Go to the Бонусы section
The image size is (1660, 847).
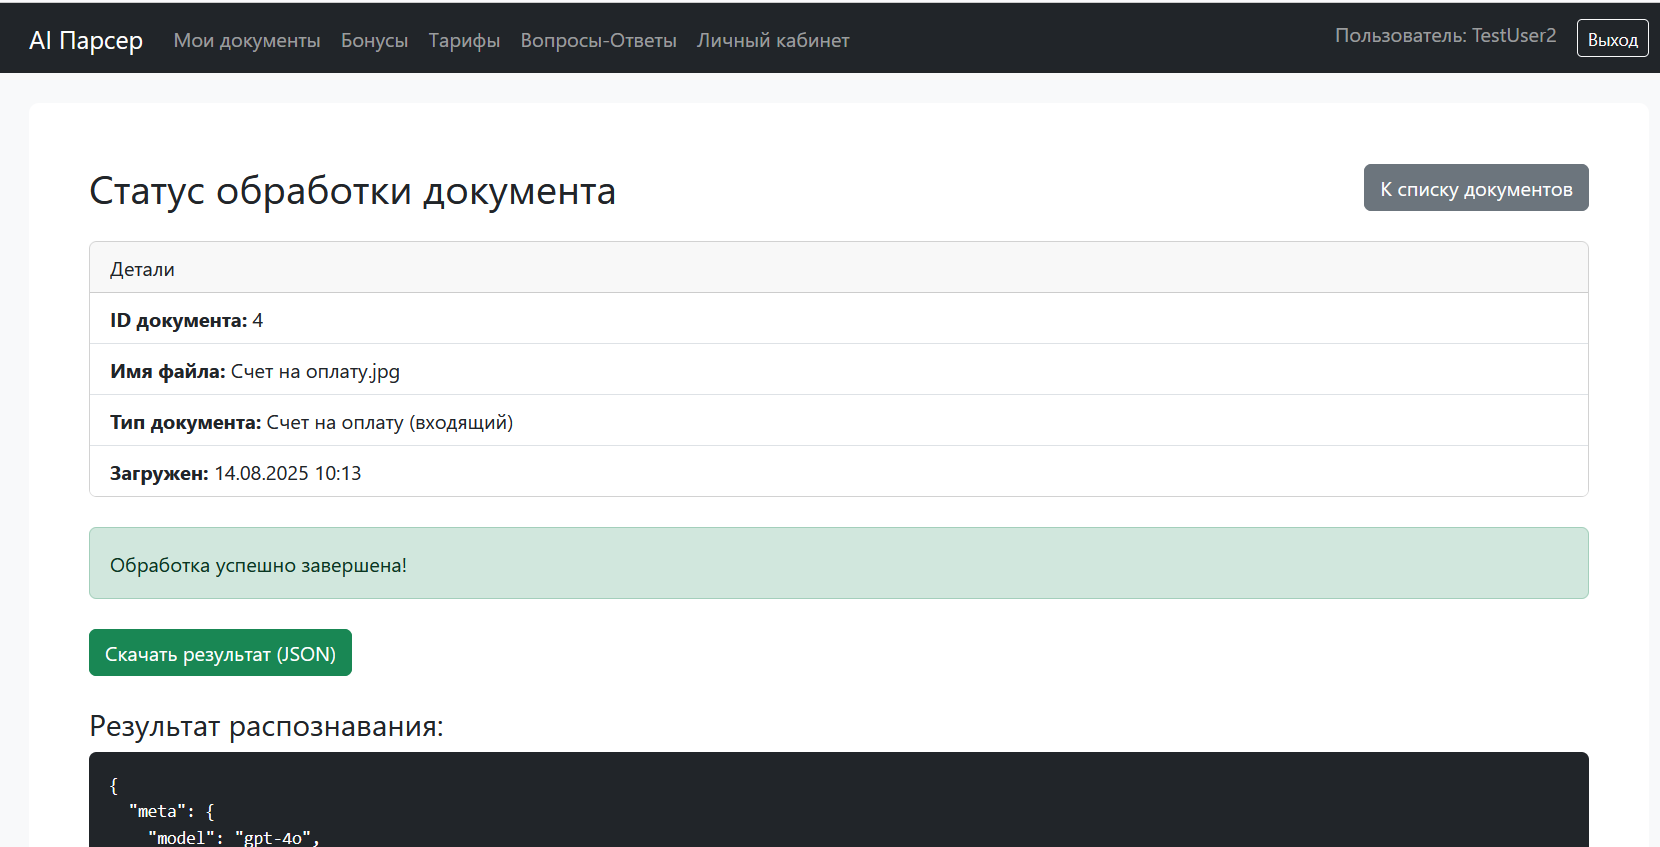[374, 40]
